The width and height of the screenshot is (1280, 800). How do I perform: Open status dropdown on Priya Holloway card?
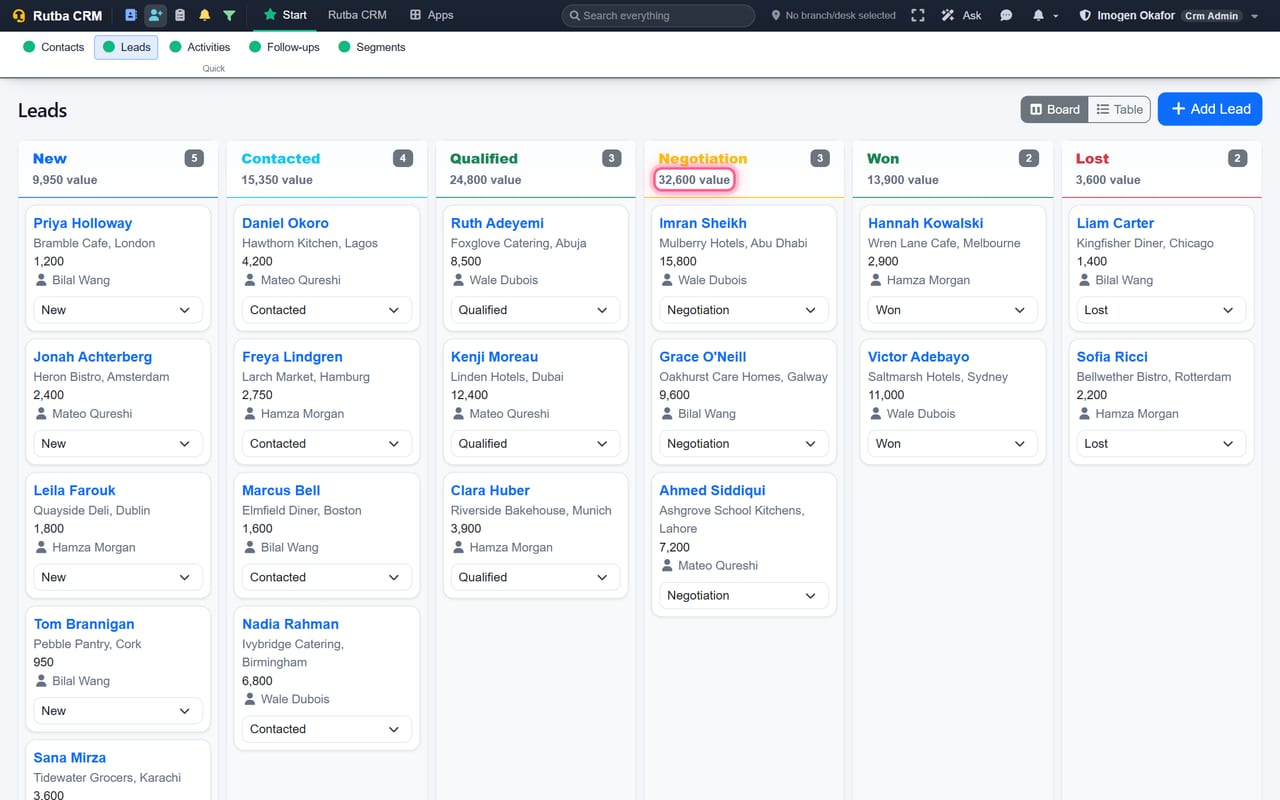point(118,310)
